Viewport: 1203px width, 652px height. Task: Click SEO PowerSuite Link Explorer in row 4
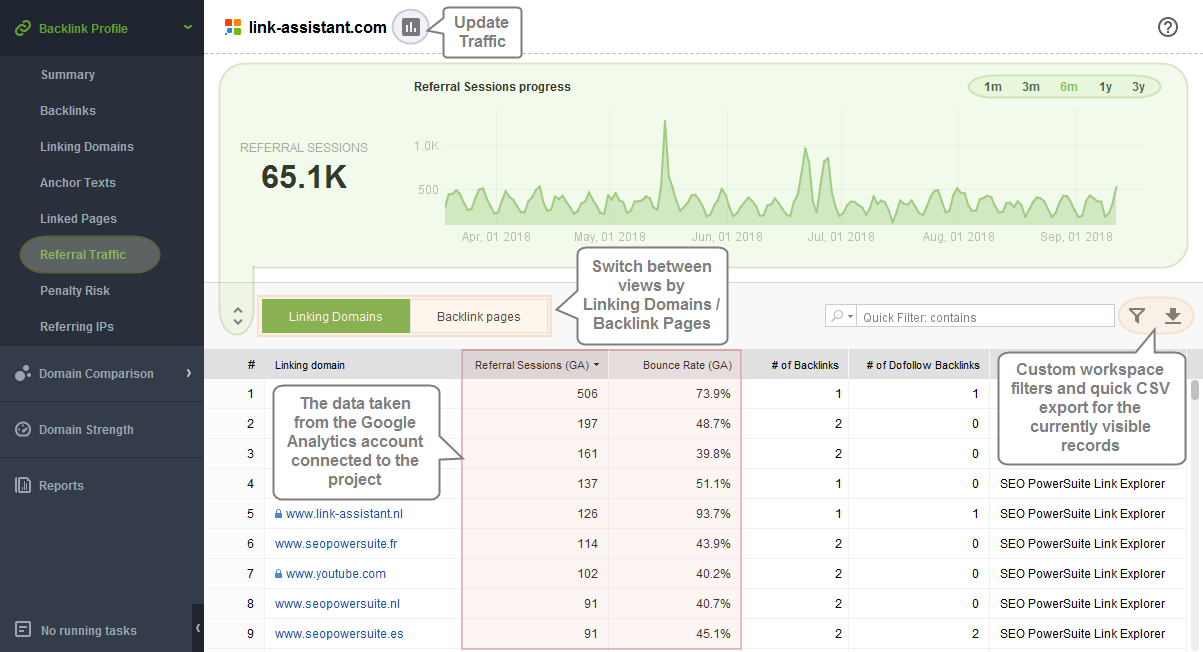(x=1082, y=484)
